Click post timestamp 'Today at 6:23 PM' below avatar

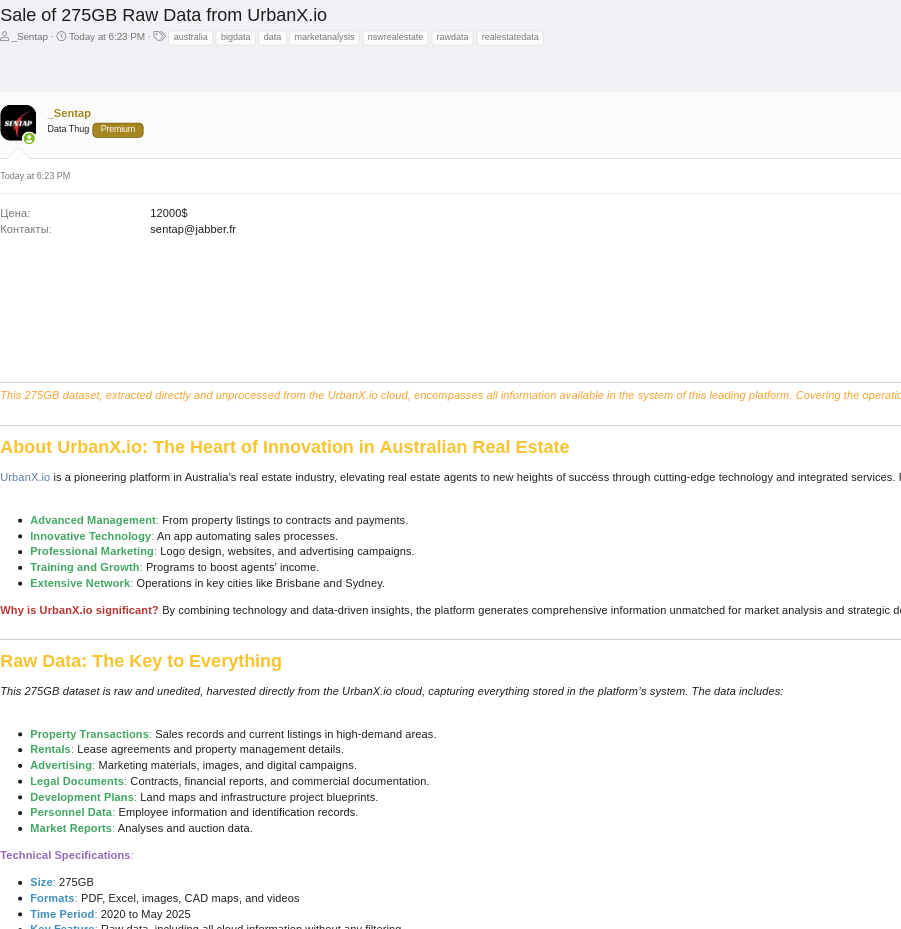coord(35,176)
